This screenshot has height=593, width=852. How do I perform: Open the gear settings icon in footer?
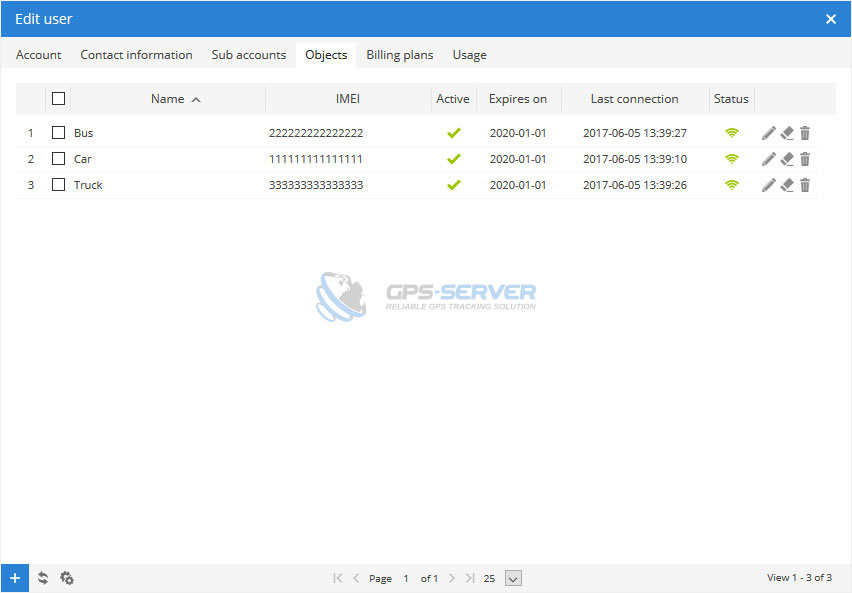(x=67, y=578)
